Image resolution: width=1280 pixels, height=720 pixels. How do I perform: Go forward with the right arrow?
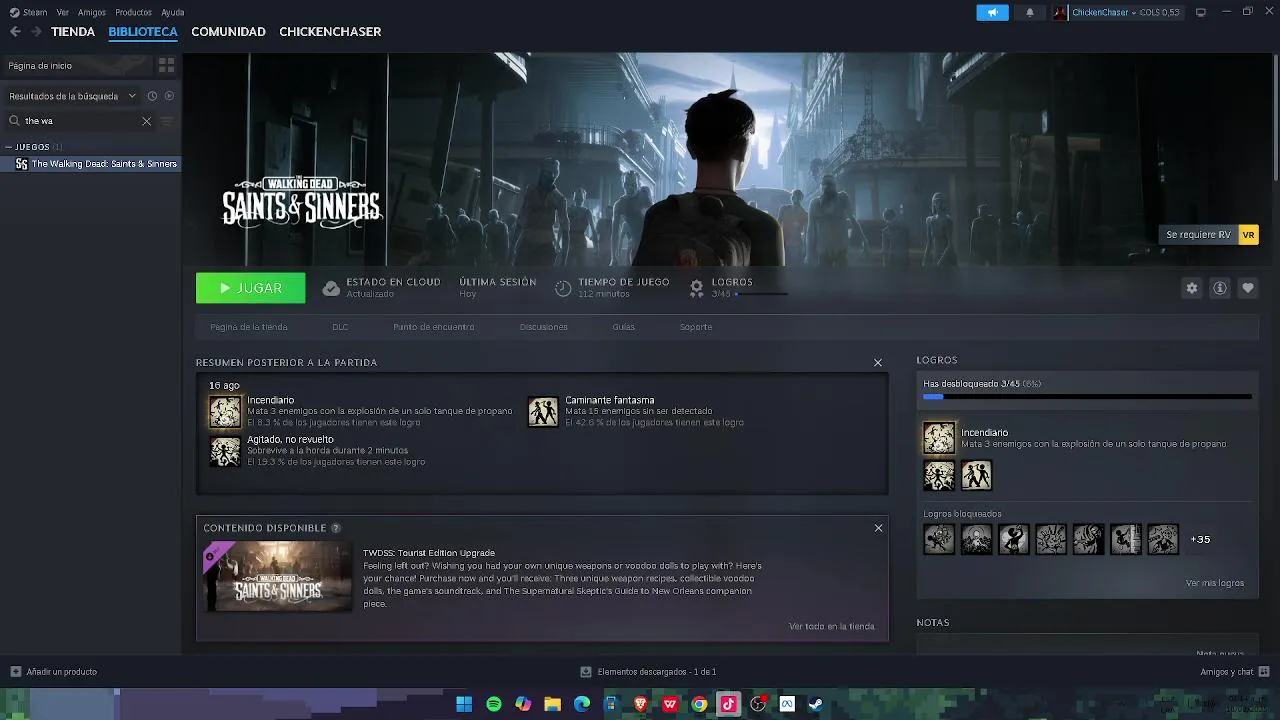pos(36,32)
